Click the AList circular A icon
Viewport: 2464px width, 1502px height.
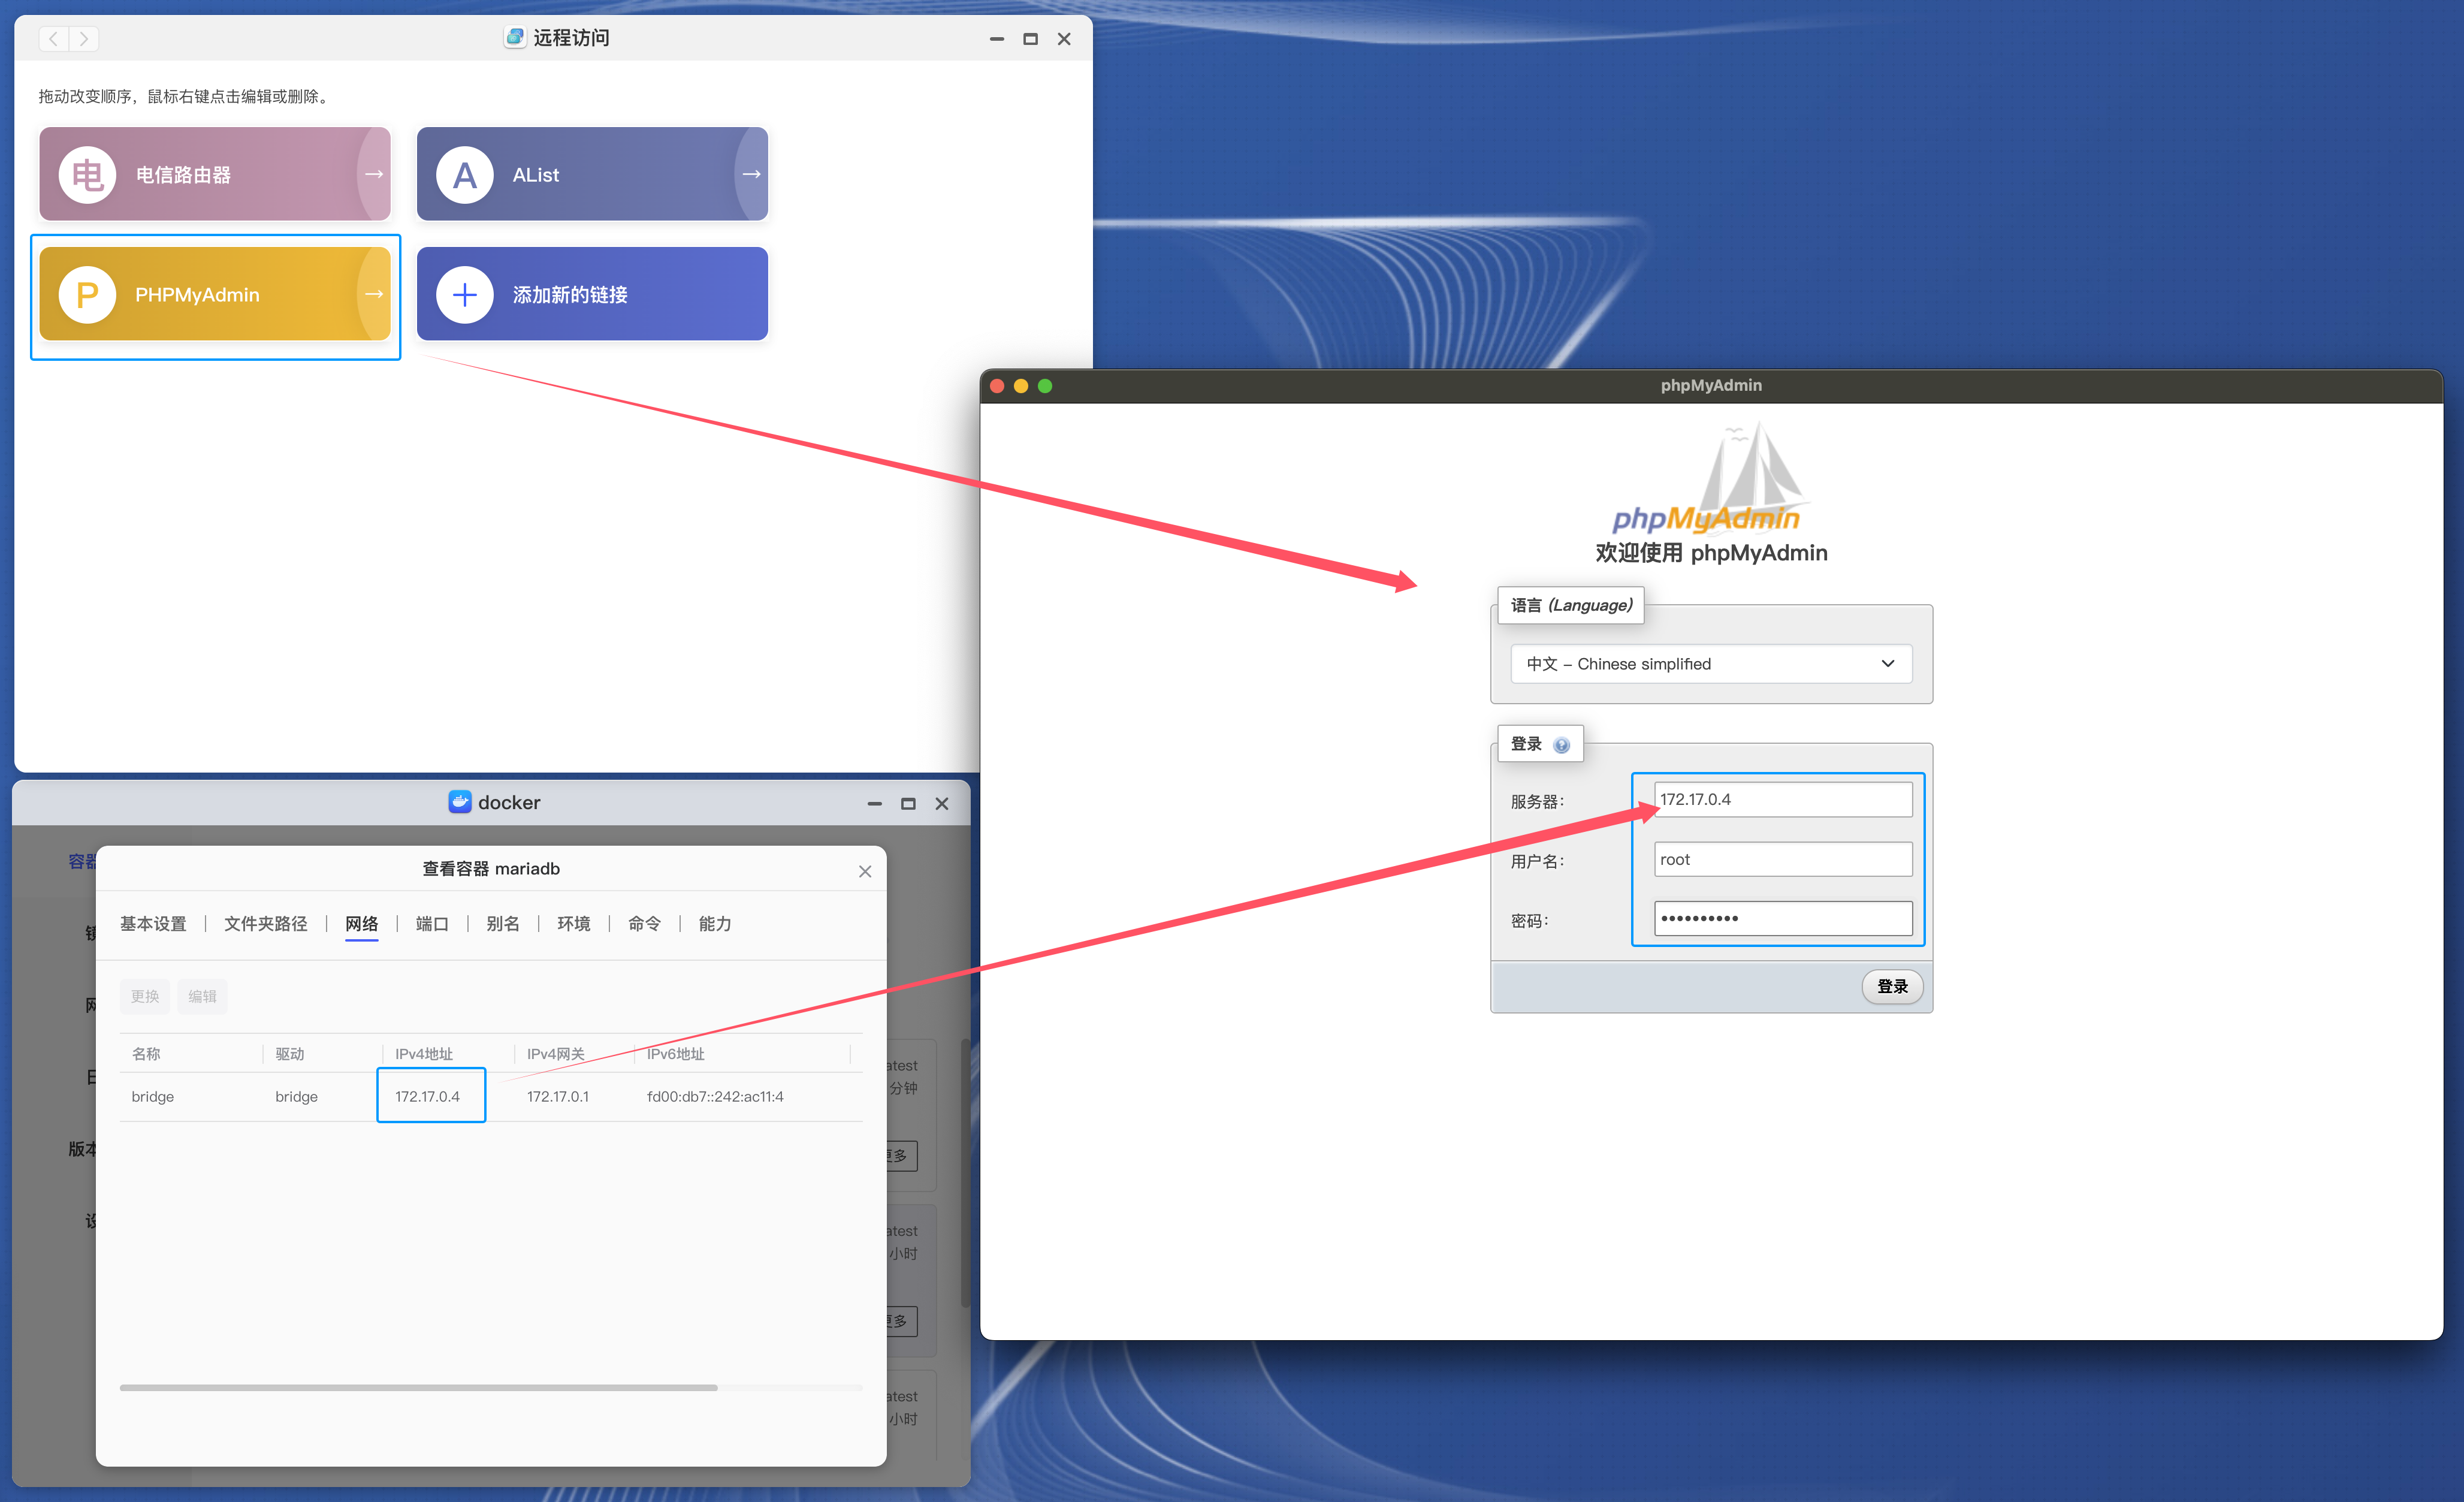point(464,175)
